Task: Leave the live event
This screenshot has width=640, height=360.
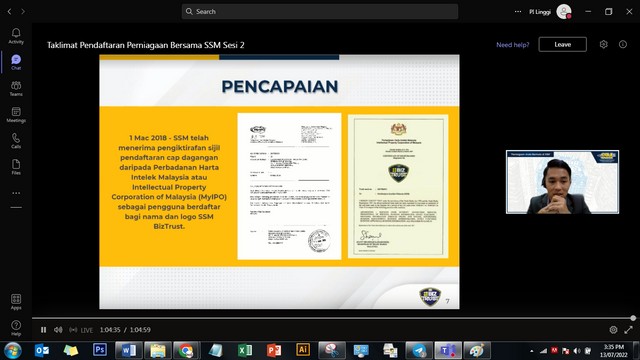Action: [x=562, y=44]
